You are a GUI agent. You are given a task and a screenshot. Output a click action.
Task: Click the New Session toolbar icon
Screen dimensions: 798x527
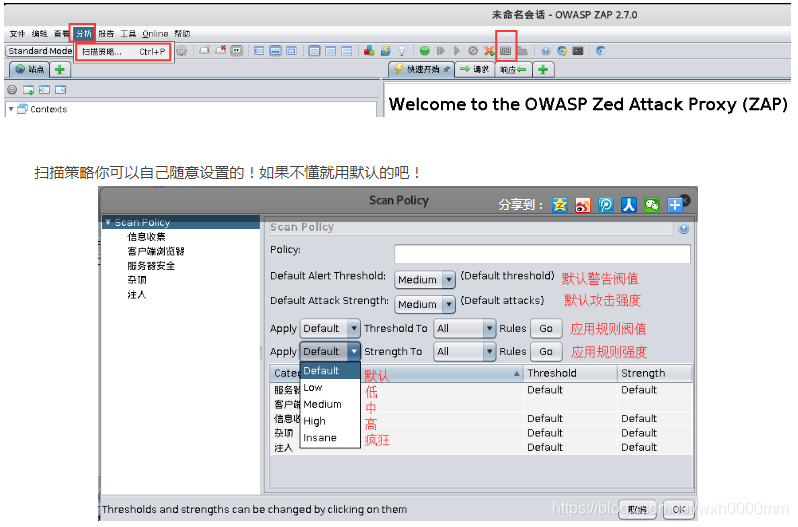[205, 51]
